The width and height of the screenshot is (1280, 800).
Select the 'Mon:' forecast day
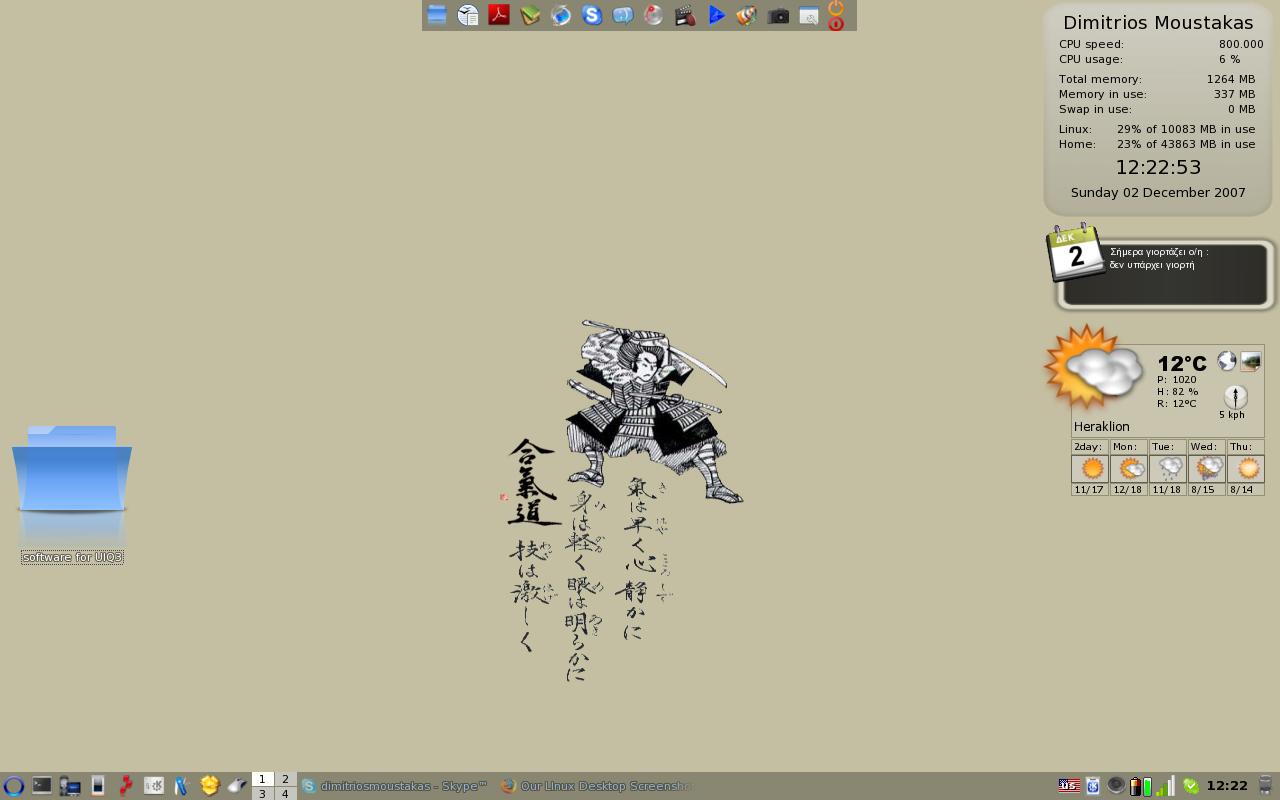[1128, 467]
